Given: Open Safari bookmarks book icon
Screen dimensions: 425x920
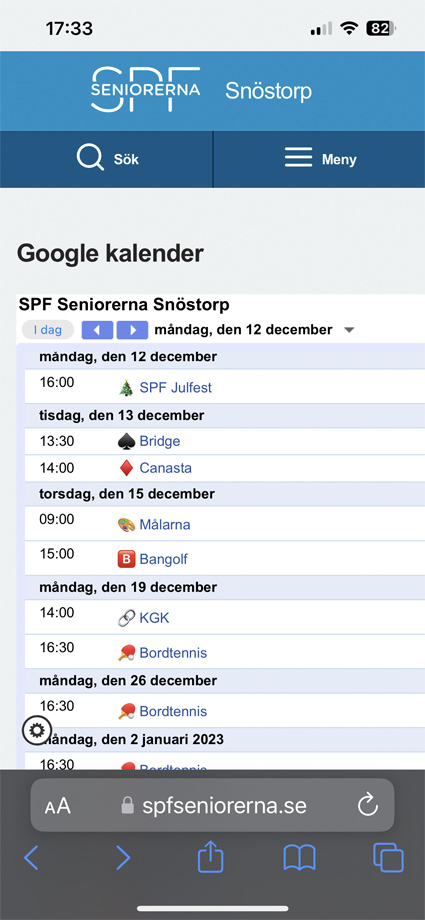Looking at the screenshot, I should tap(299, 858).
